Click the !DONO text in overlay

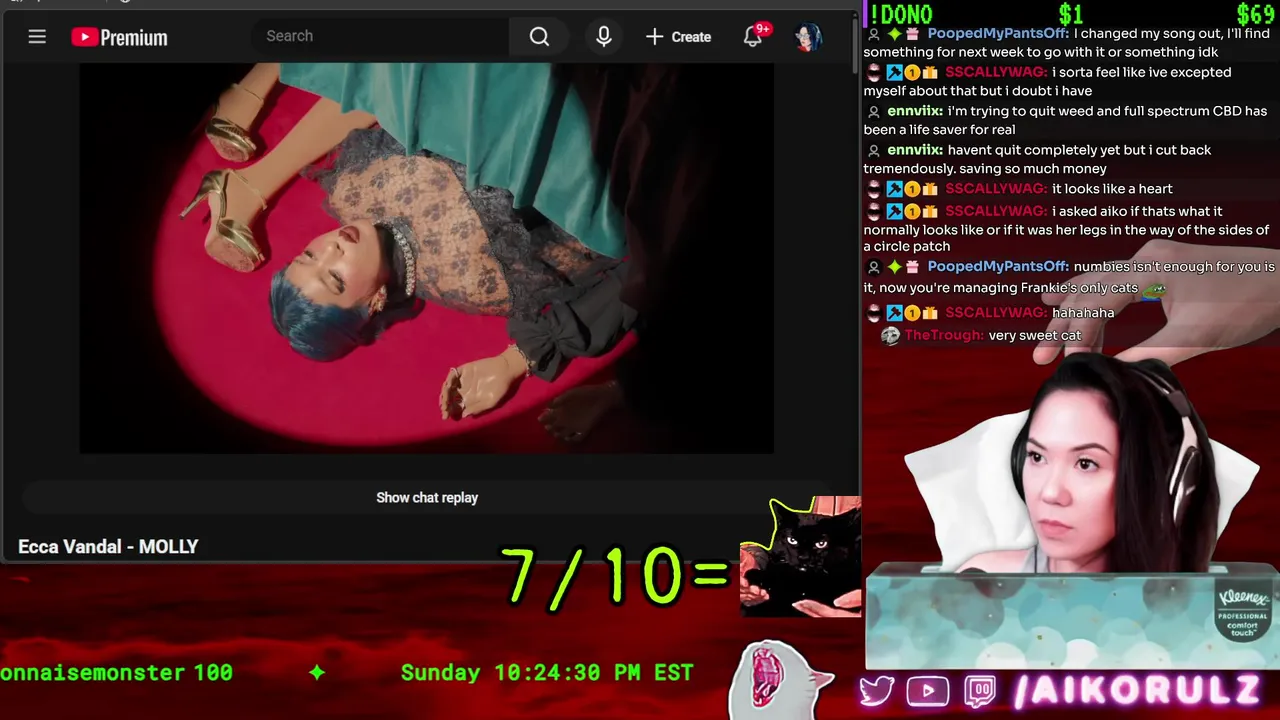(x=901, y=13)
